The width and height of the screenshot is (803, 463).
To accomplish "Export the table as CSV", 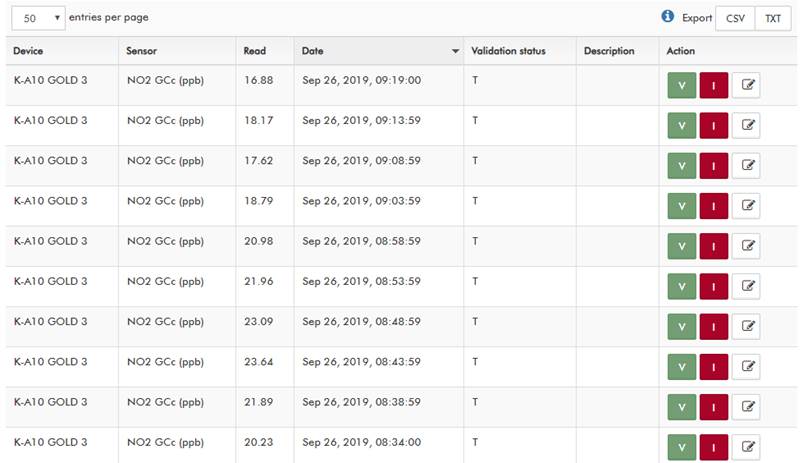I will pos(735,18).
